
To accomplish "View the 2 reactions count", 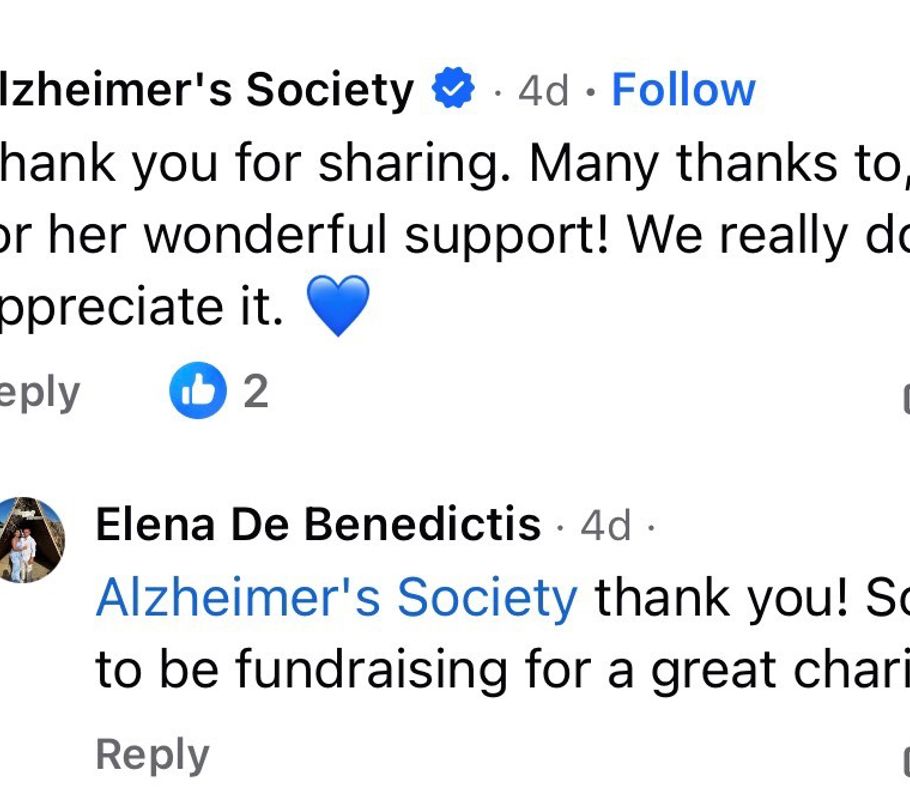I will [256, 391].
